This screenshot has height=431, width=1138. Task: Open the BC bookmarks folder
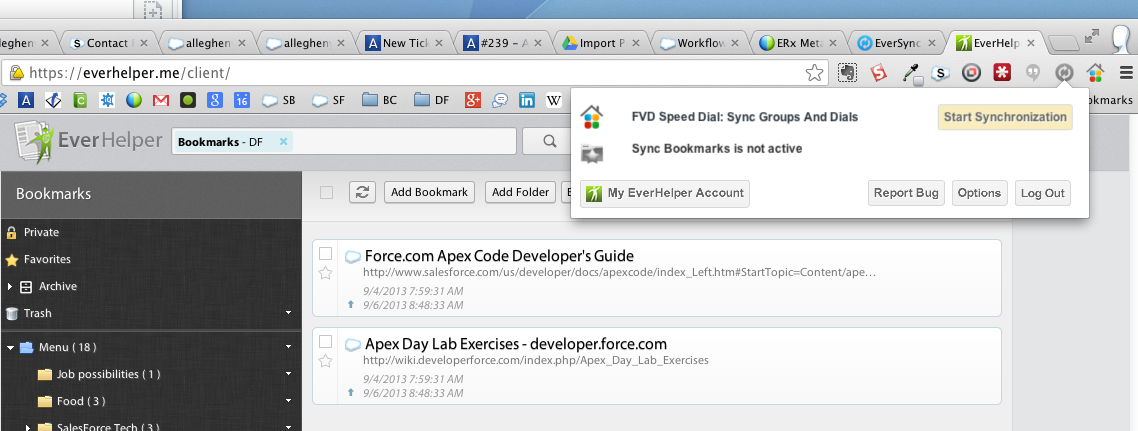click(x=380, y=101)
